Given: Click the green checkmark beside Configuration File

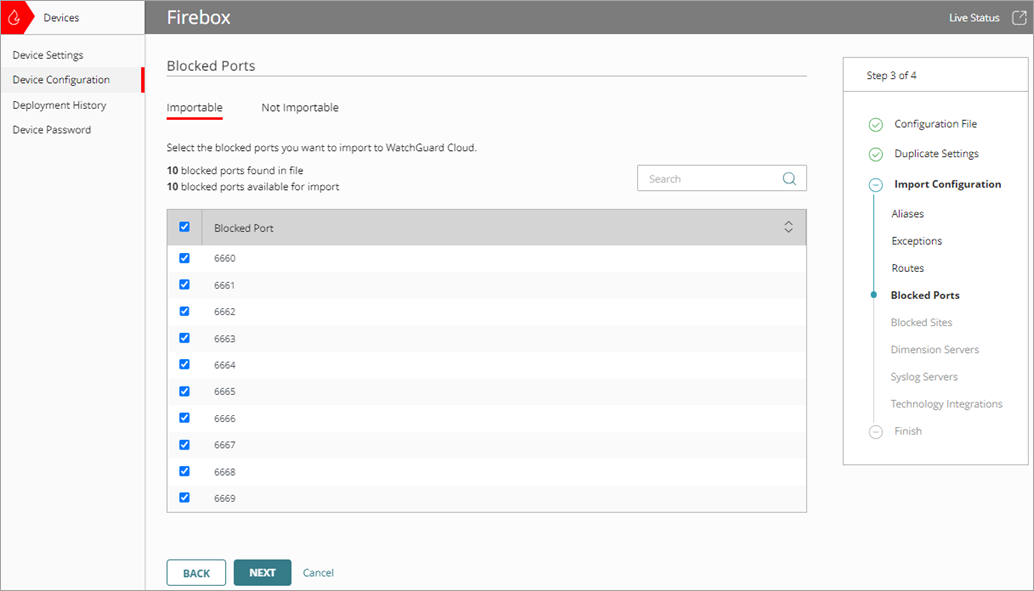Looking at the screenshot, I should [x=876, y=124].
